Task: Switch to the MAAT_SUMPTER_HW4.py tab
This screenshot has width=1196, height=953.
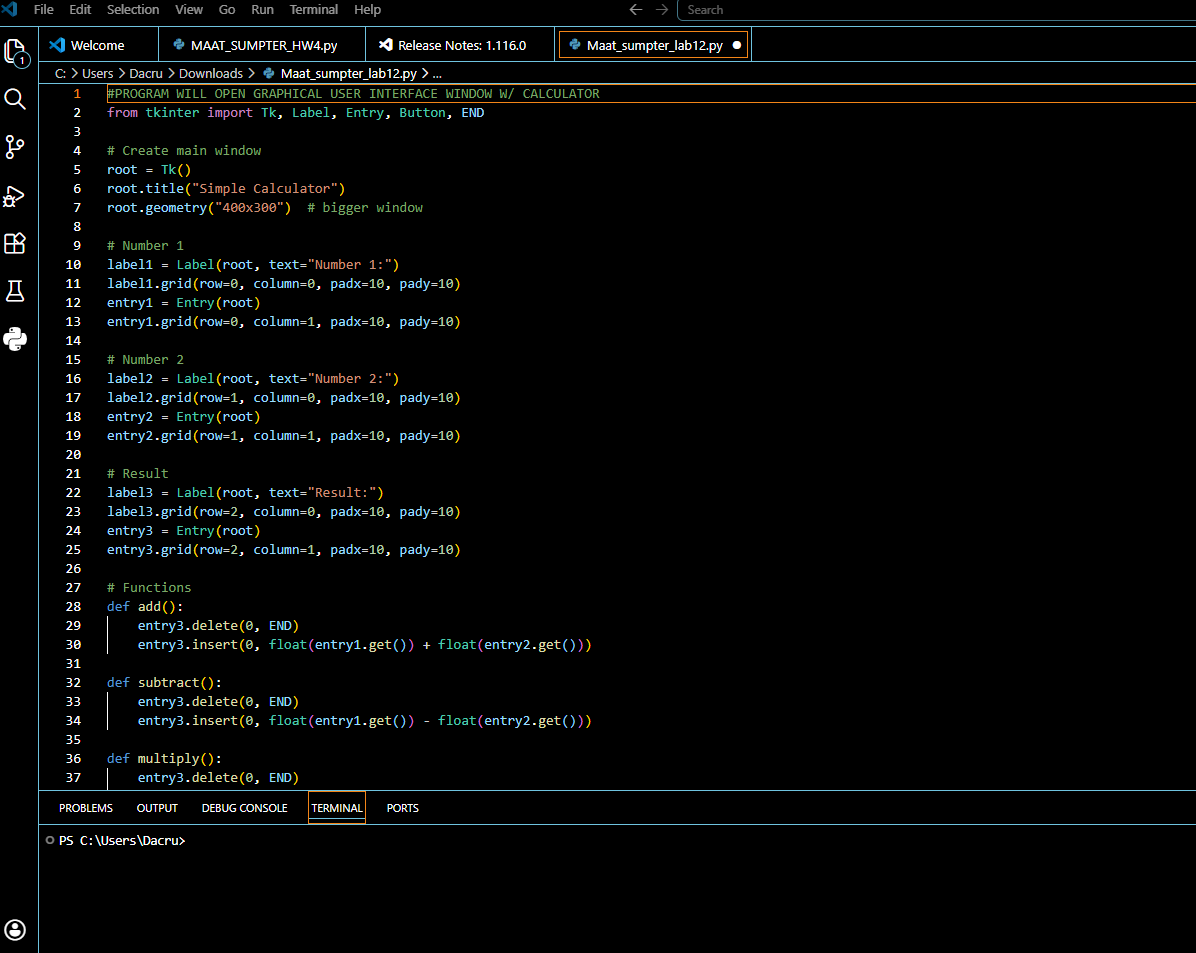Action: coord(263,45)
